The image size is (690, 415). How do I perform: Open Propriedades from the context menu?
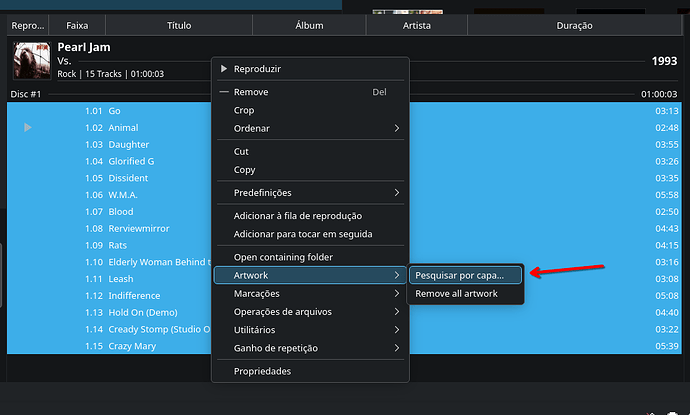pyautogui.click(x=262, y=371)
